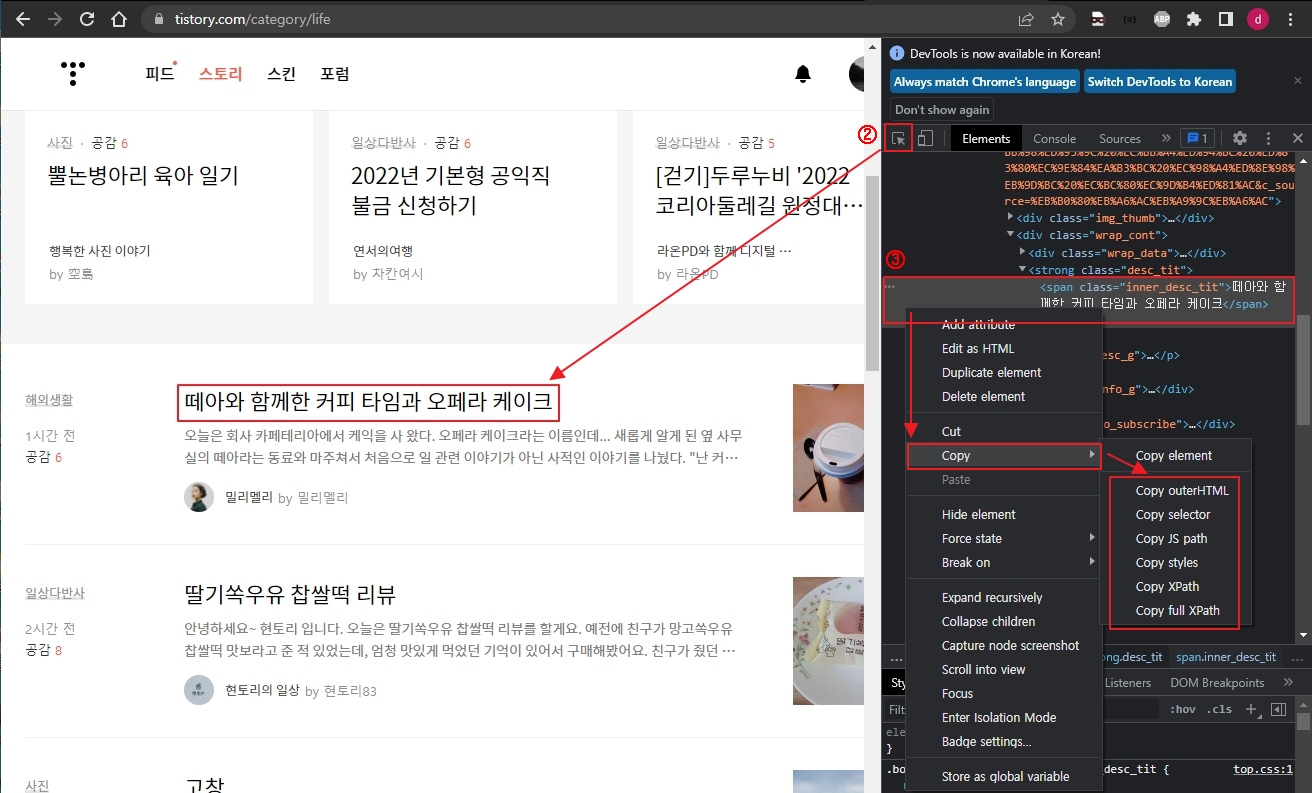Click Don't show again
This screenshot has height=793, width=1312.
click(x=942, y=110)
